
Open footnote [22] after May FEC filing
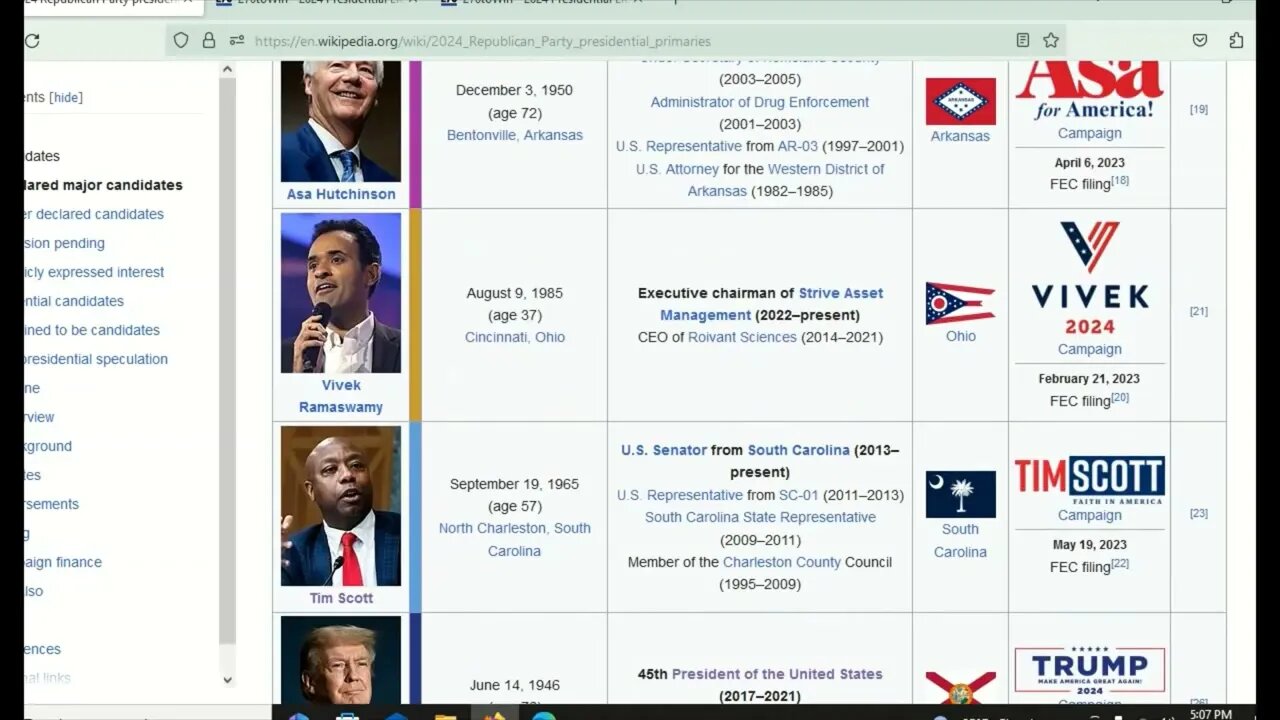(x=1120, y=563)
